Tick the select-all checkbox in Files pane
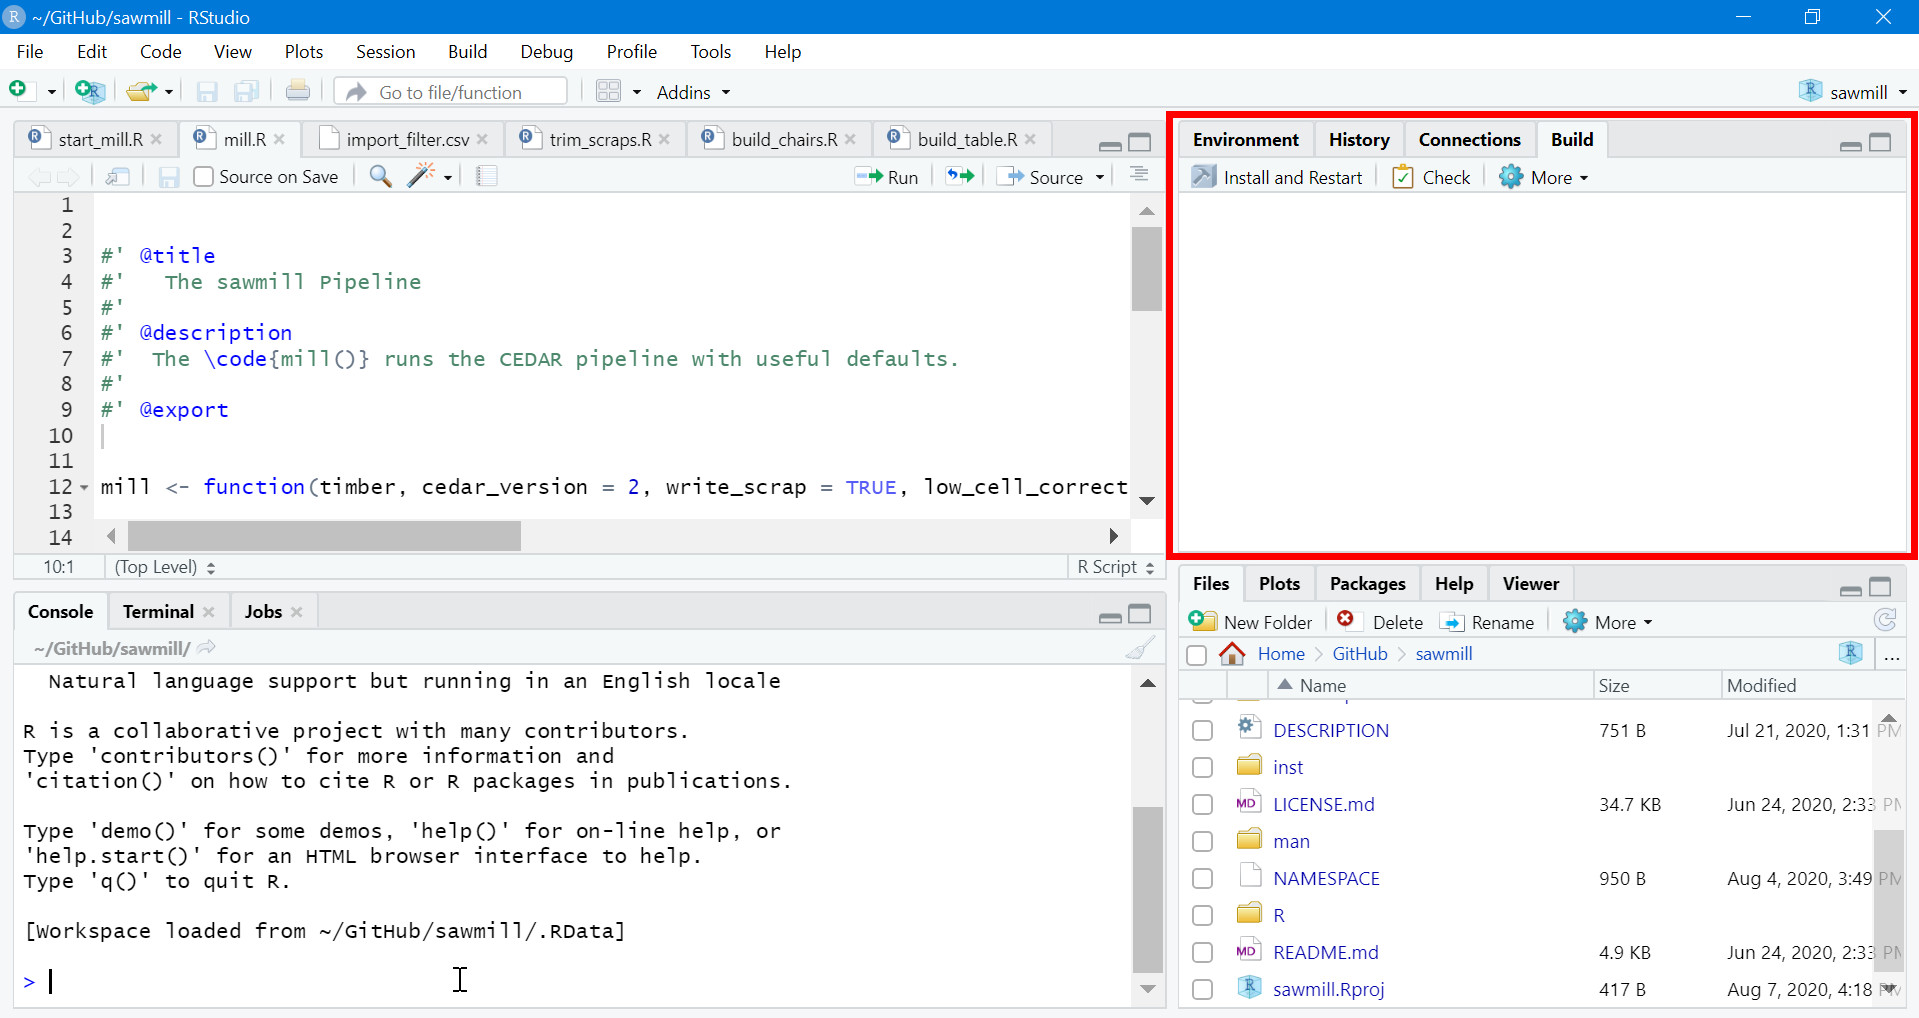The width and height of the screenshot is (1919, 1018). pos(1197,655)
